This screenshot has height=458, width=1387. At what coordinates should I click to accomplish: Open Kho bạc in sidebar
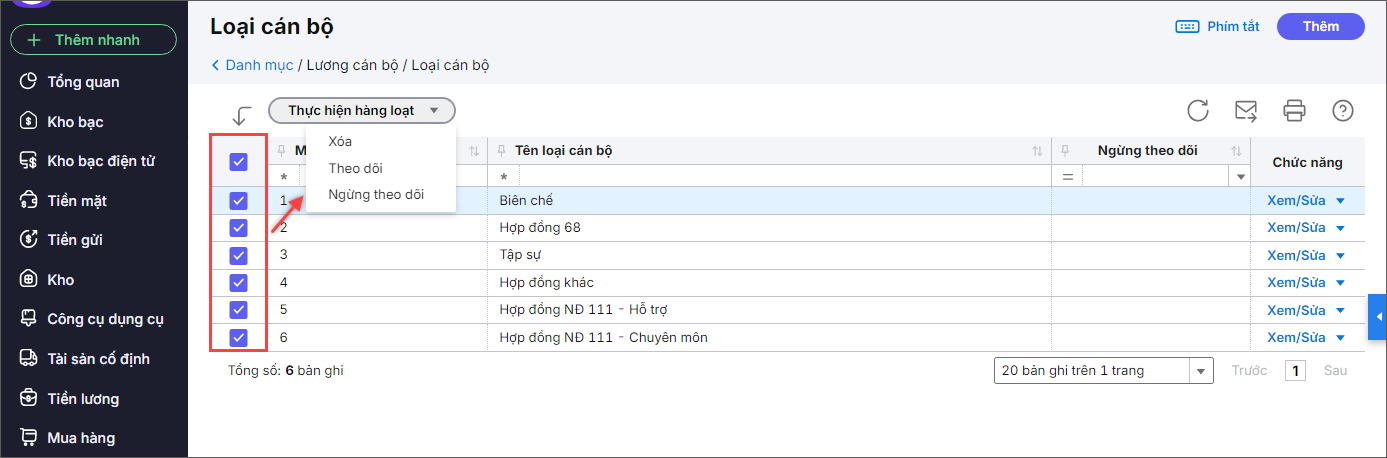75,122
